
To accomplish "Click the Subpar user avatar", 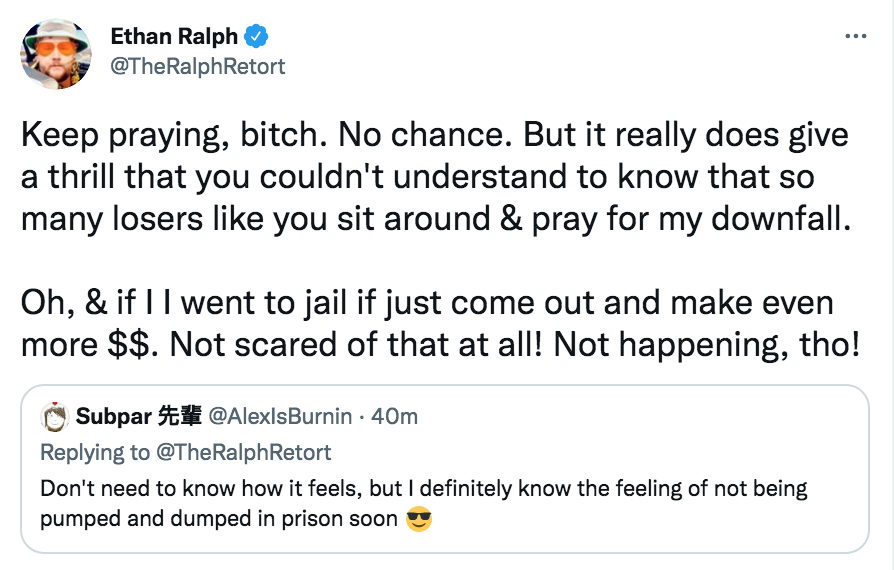I will (x=55, y=417).
